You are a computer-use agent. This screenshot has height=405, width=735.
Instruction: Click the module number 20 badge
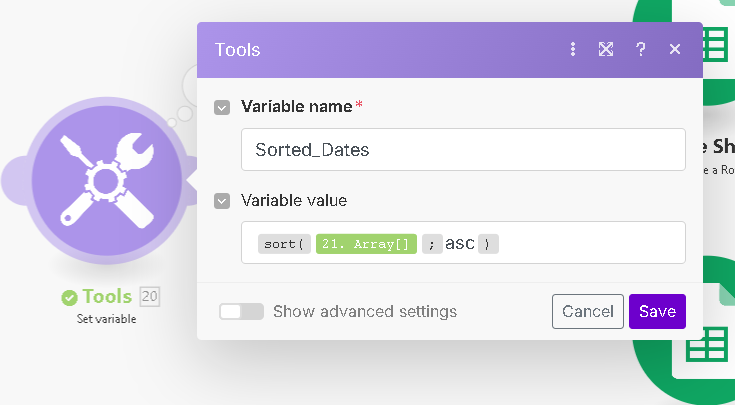[150, 296]
